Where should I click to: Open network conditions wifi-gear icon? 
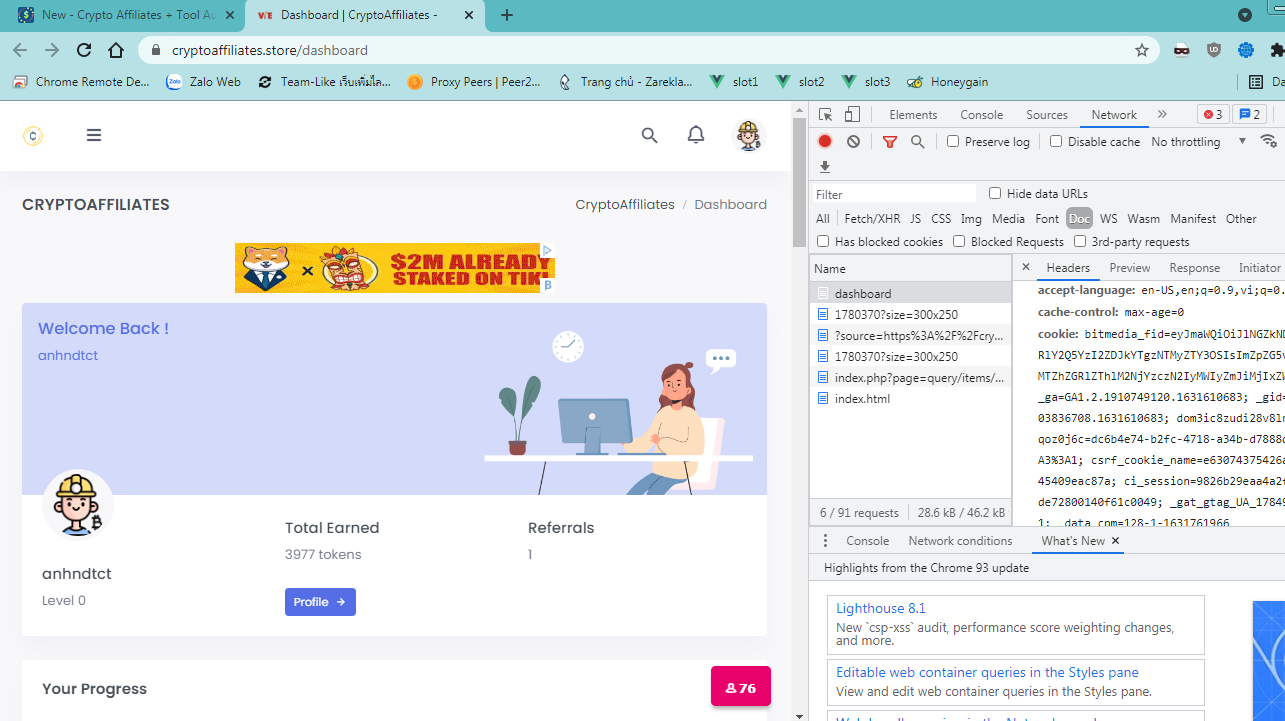pyautogui.click(x=1269, y=142)
